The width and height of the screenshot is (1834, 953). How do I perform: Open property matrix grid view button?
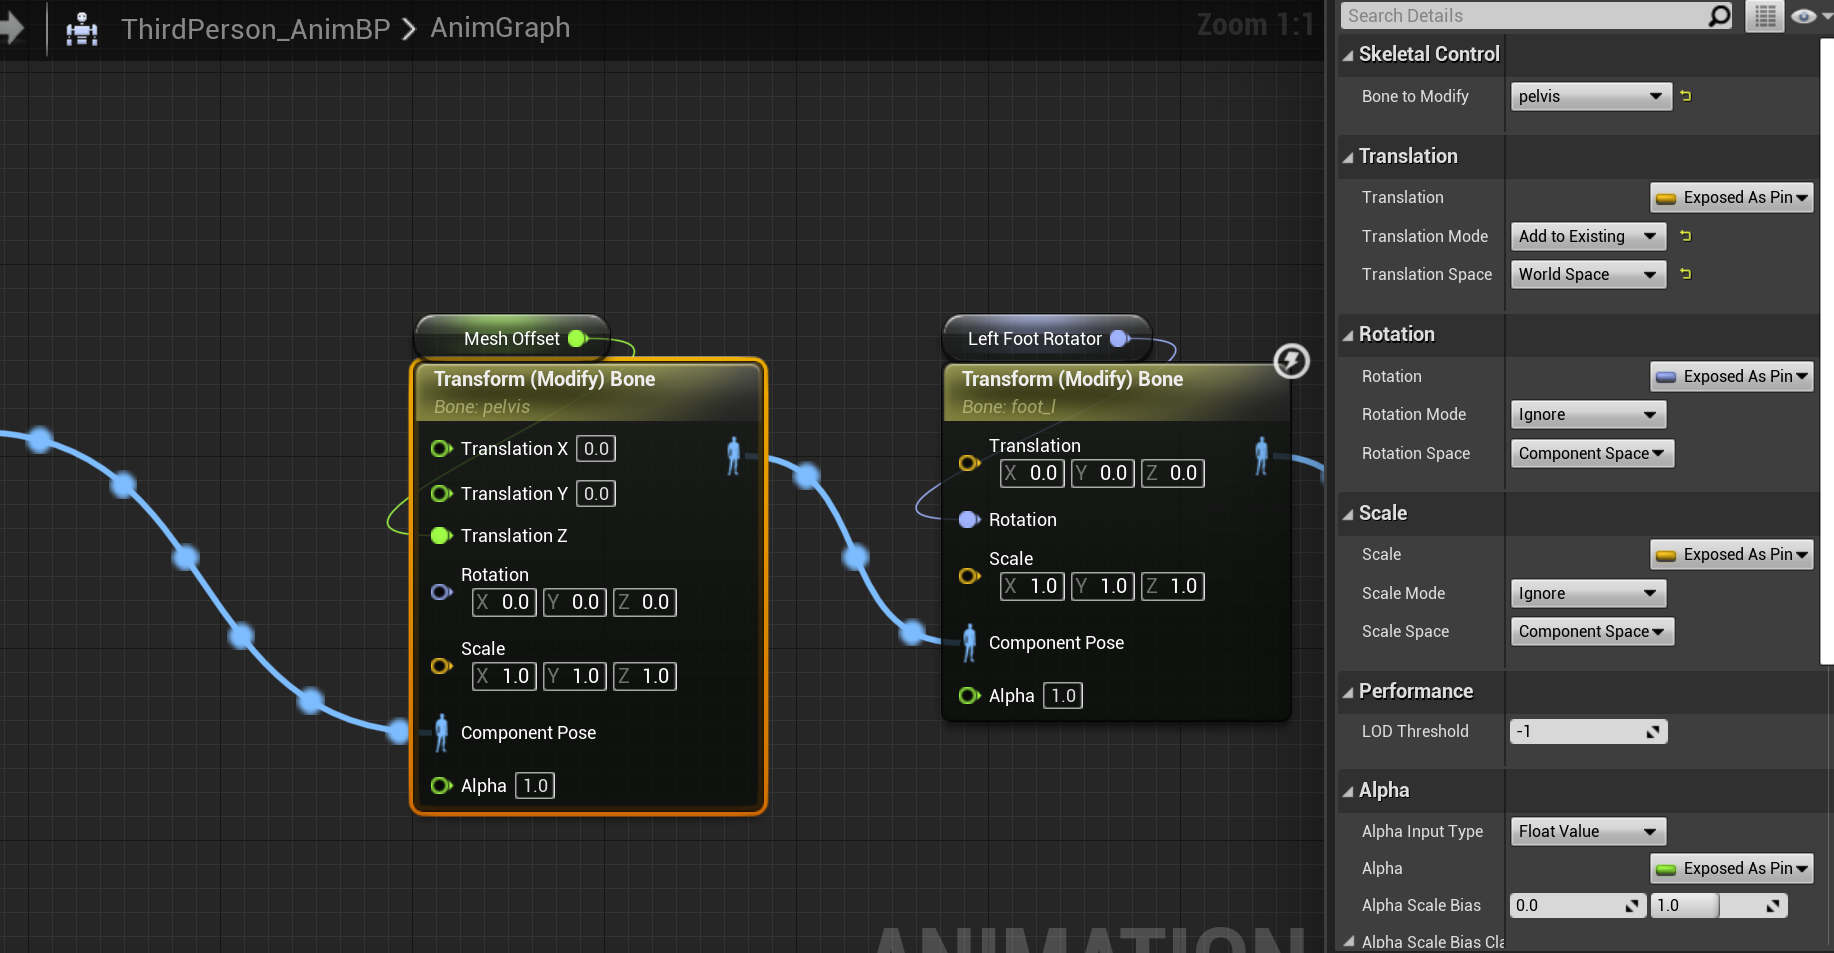tap(1765, 16)
